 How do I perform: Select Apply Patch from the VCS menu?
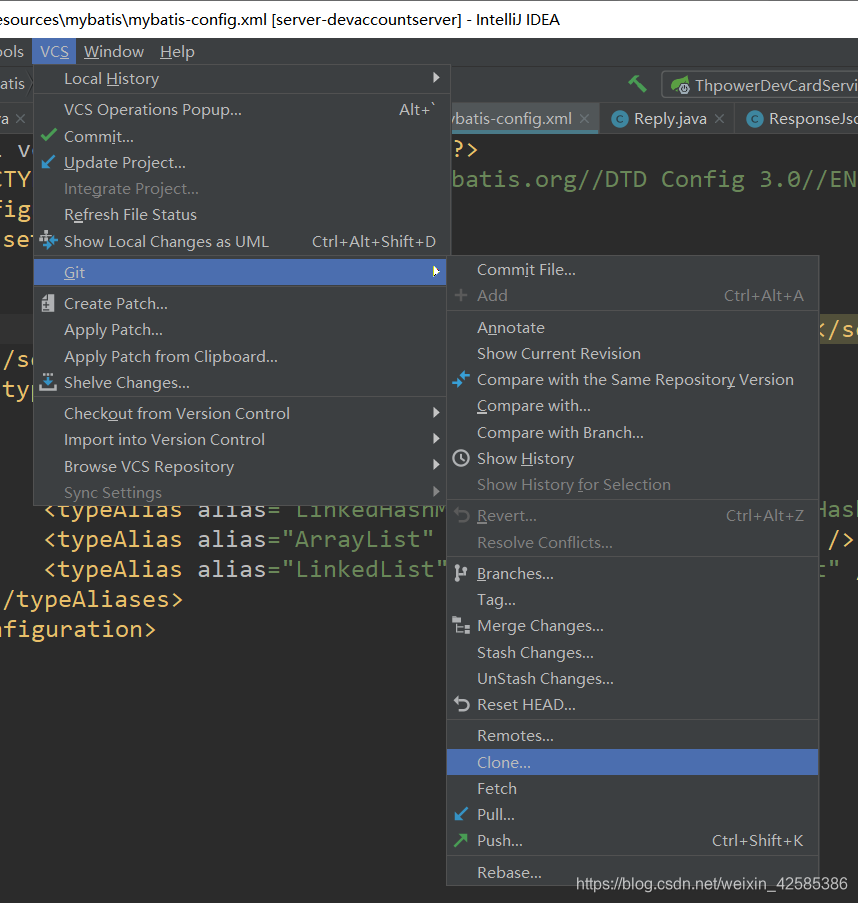(x=240, y=330)
